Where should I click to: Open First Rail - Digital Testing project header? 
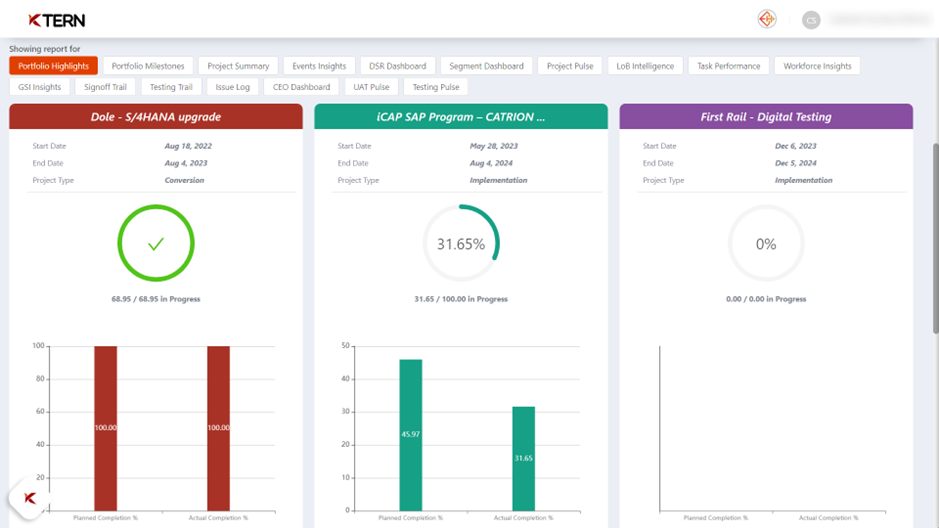[x=766, y=117]
